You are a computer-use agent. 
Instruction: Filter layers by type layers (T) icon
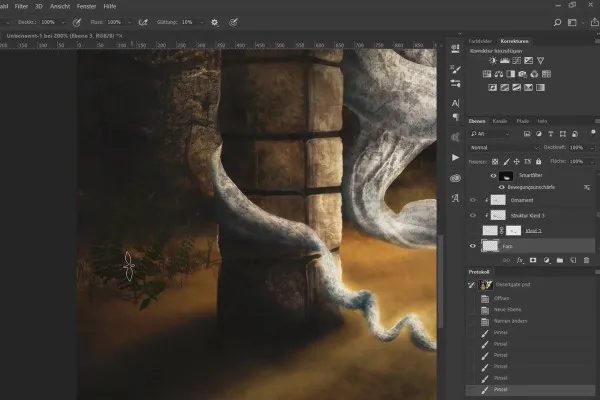[x=551, y=134]
